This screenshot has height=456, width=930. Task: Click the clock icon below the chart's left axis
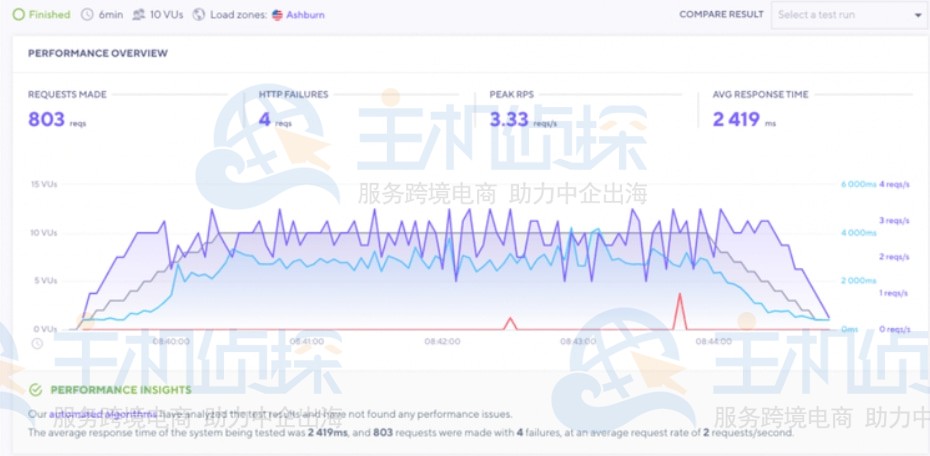coord(37,343)
